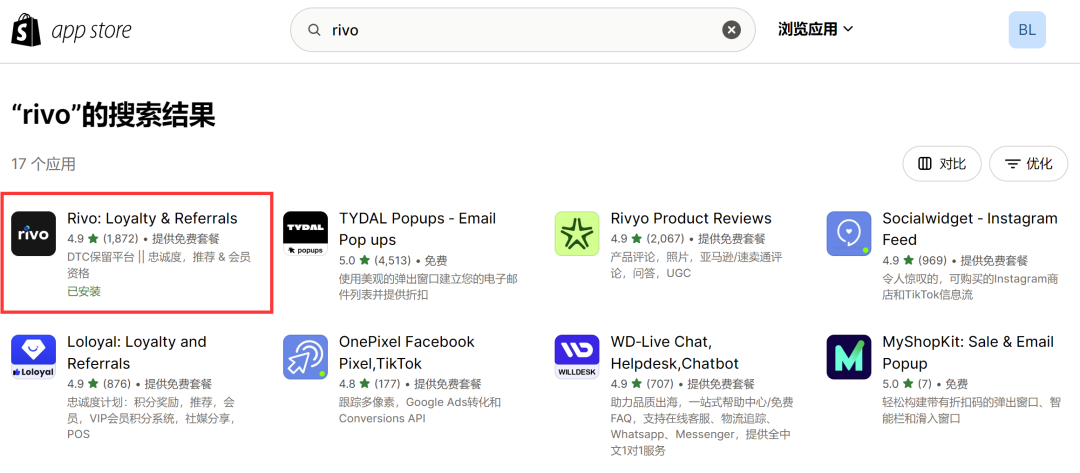Open the MyShopKit app icon
Viewport: 1080px width, 473px height.
(849, 357)
